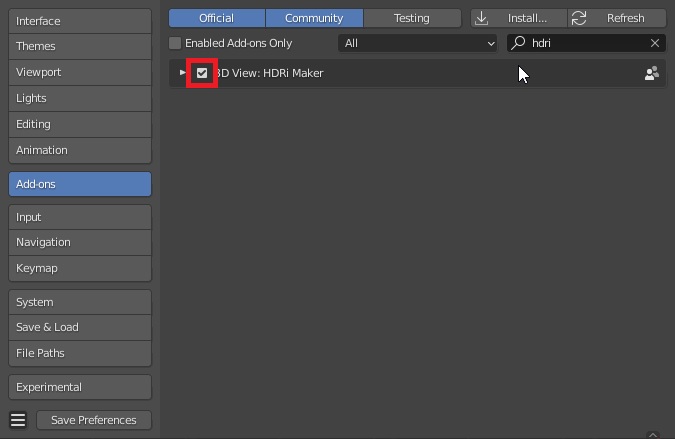The width and height of the screenshot is (675, 439).
Task: Expand the HDRi Maker add-on details
Action: (x=183, y=73)
